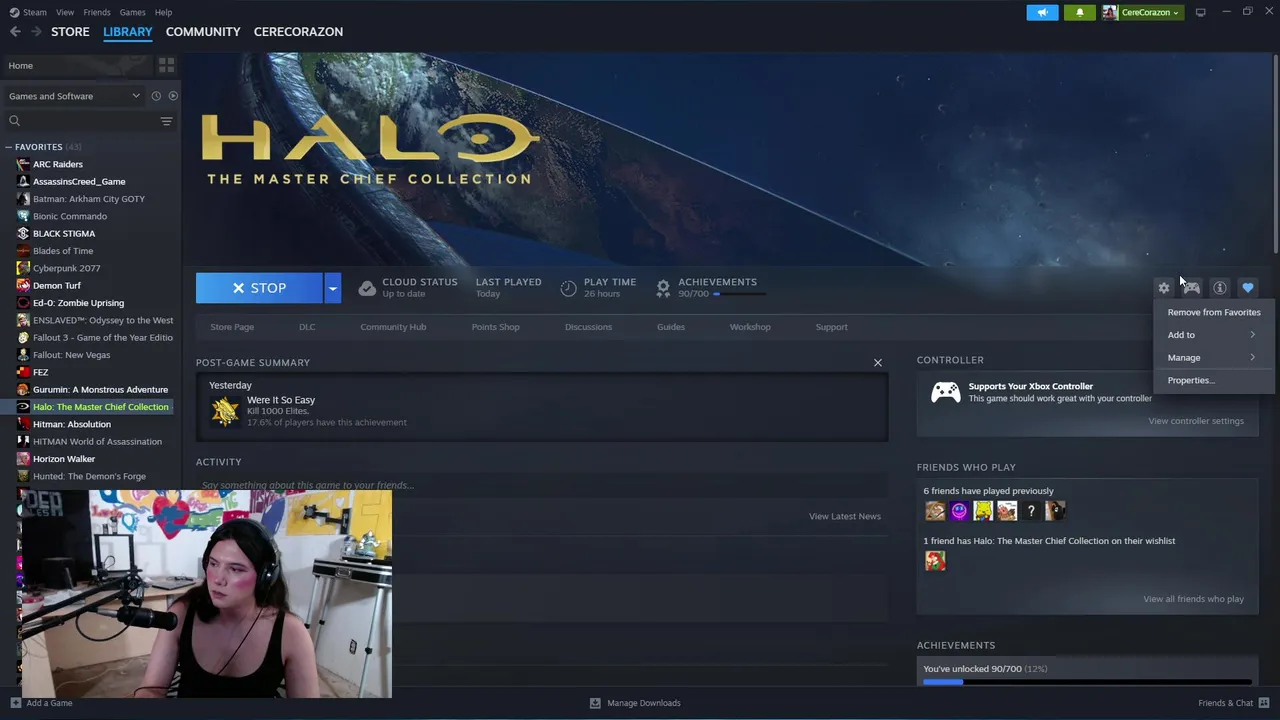The image size is (1280, 720).
Task: Click the activity post input field
Action: tap(541, 485)
